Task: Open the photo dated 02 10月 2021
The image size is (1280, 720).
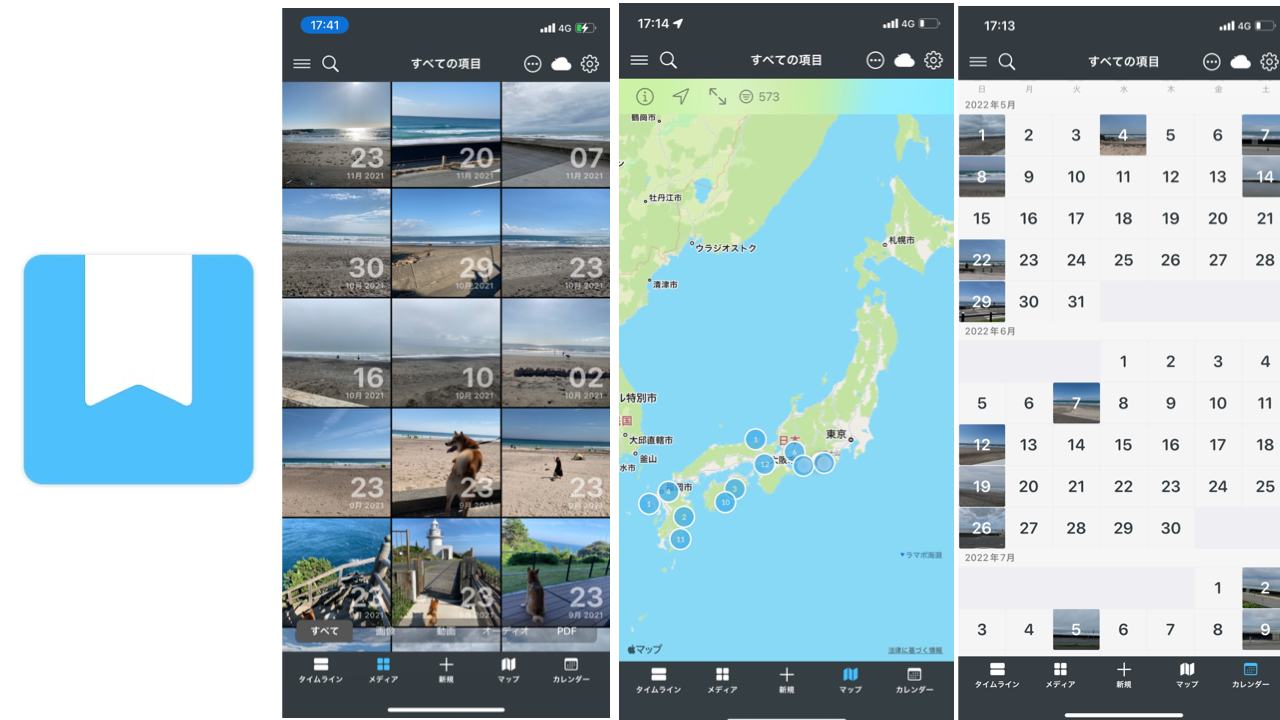Action: click(x=556, y=353)
